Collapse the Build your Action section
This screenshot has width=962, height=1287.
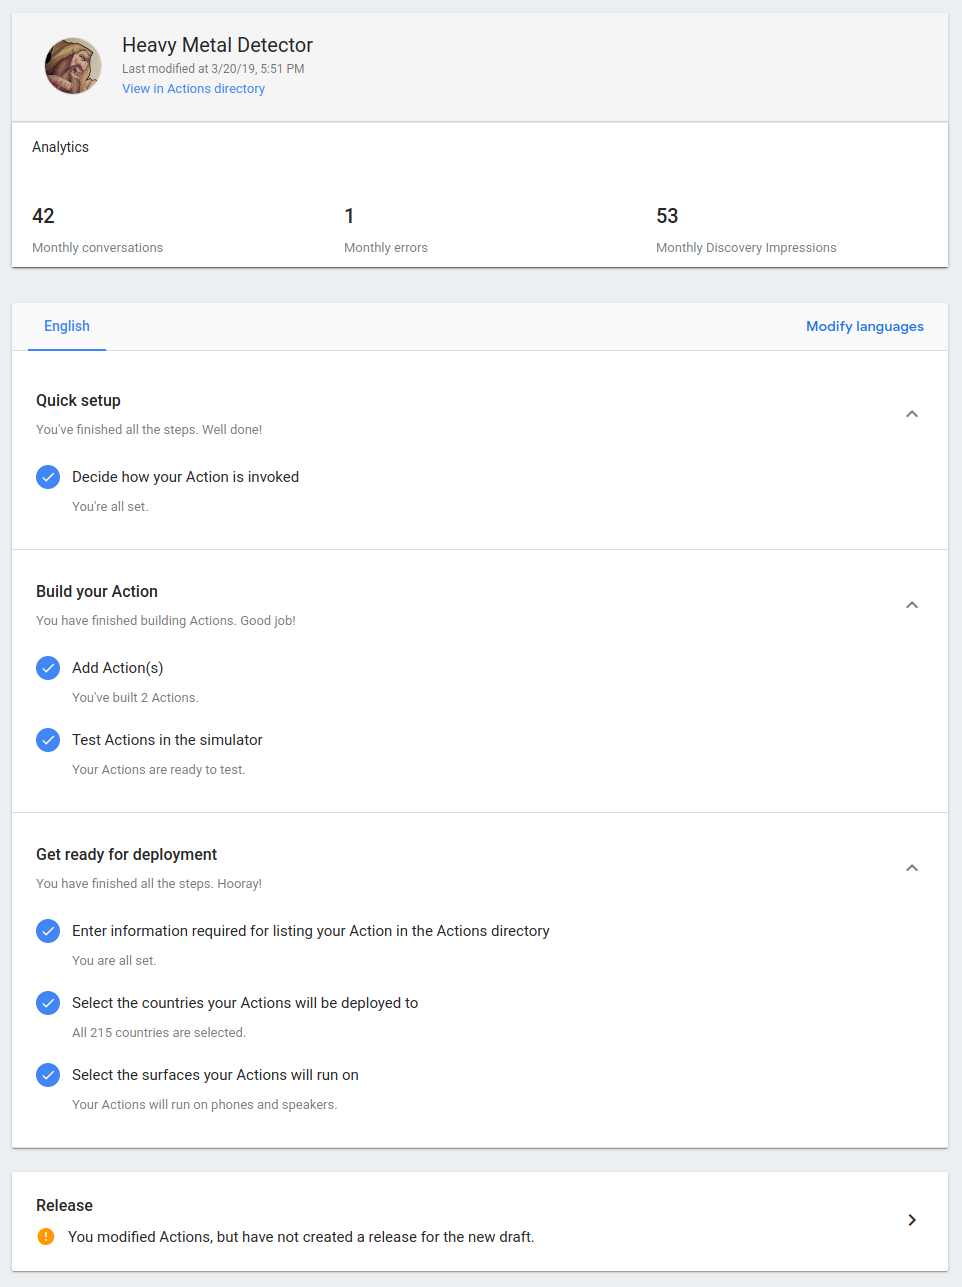click(x=911, y=605)
